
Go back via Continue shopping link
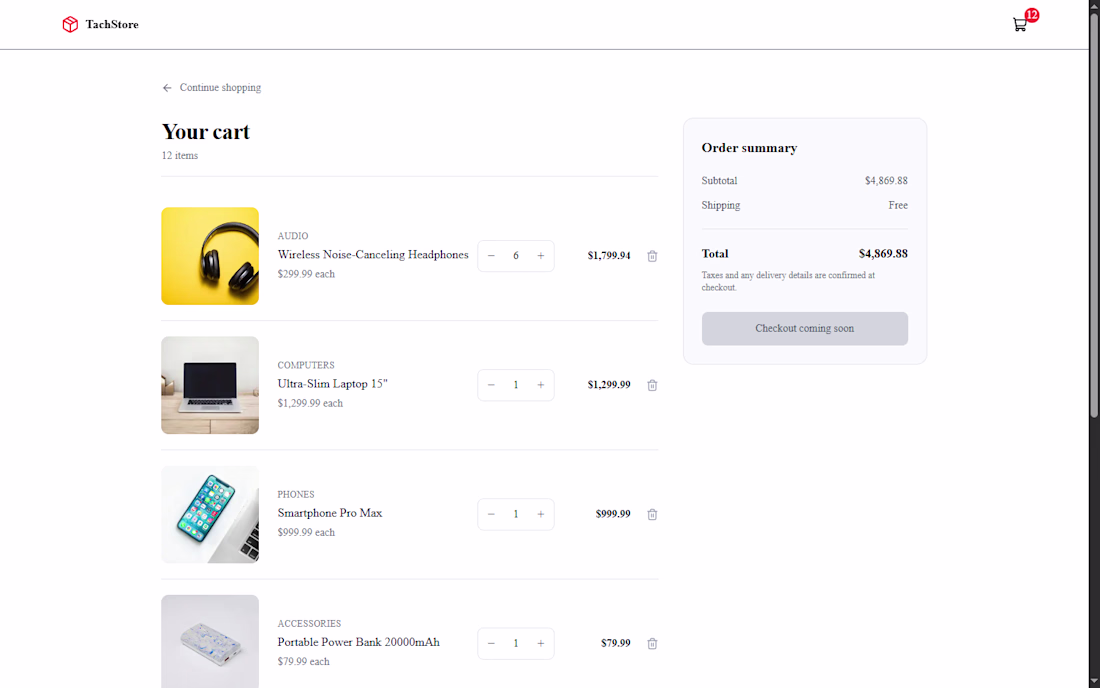tap(211, 88)
